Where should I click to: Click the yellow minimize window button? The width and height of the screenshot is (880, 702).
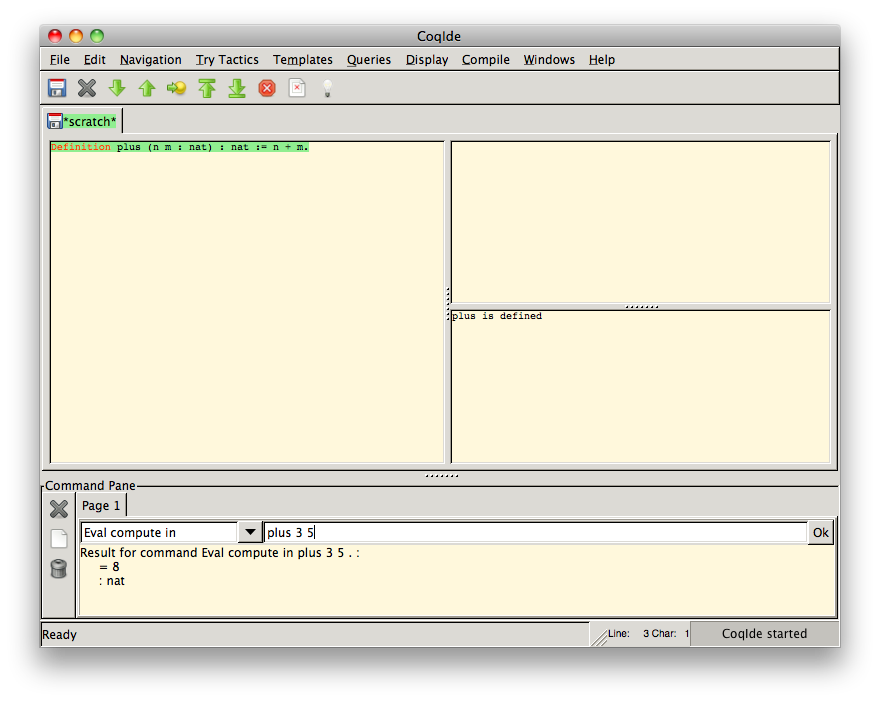click(76, 36)
